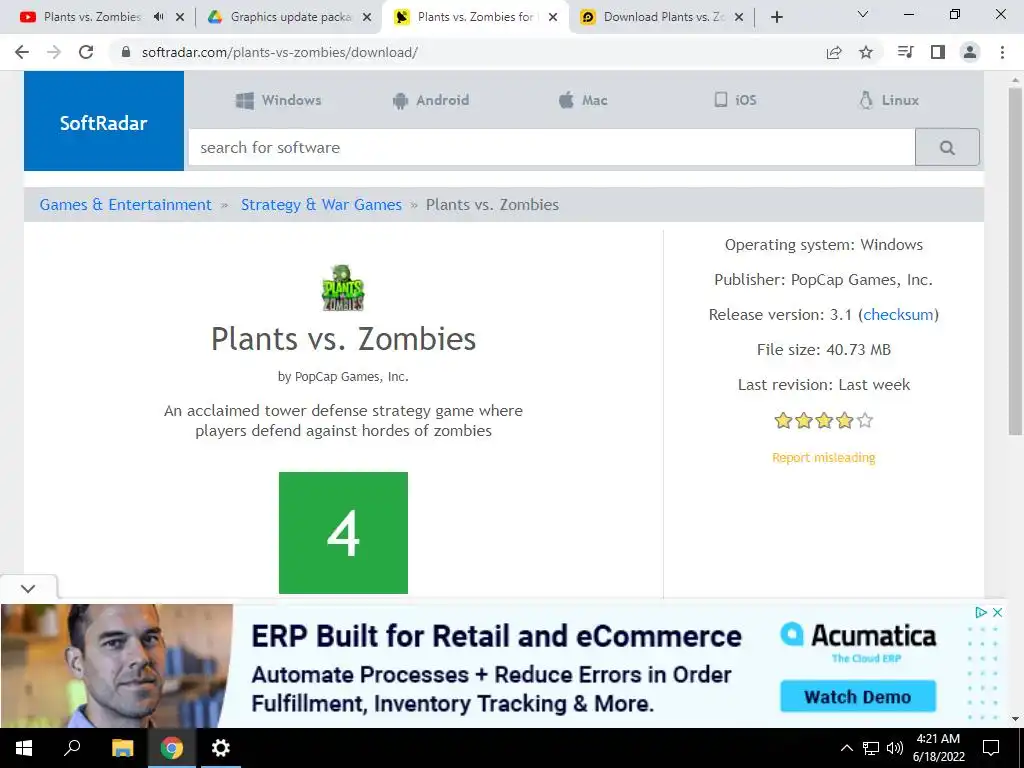Mute the YouTube tab audio icon
The width and height of the screenshot is (1024, 768).
tap(158, 17)
